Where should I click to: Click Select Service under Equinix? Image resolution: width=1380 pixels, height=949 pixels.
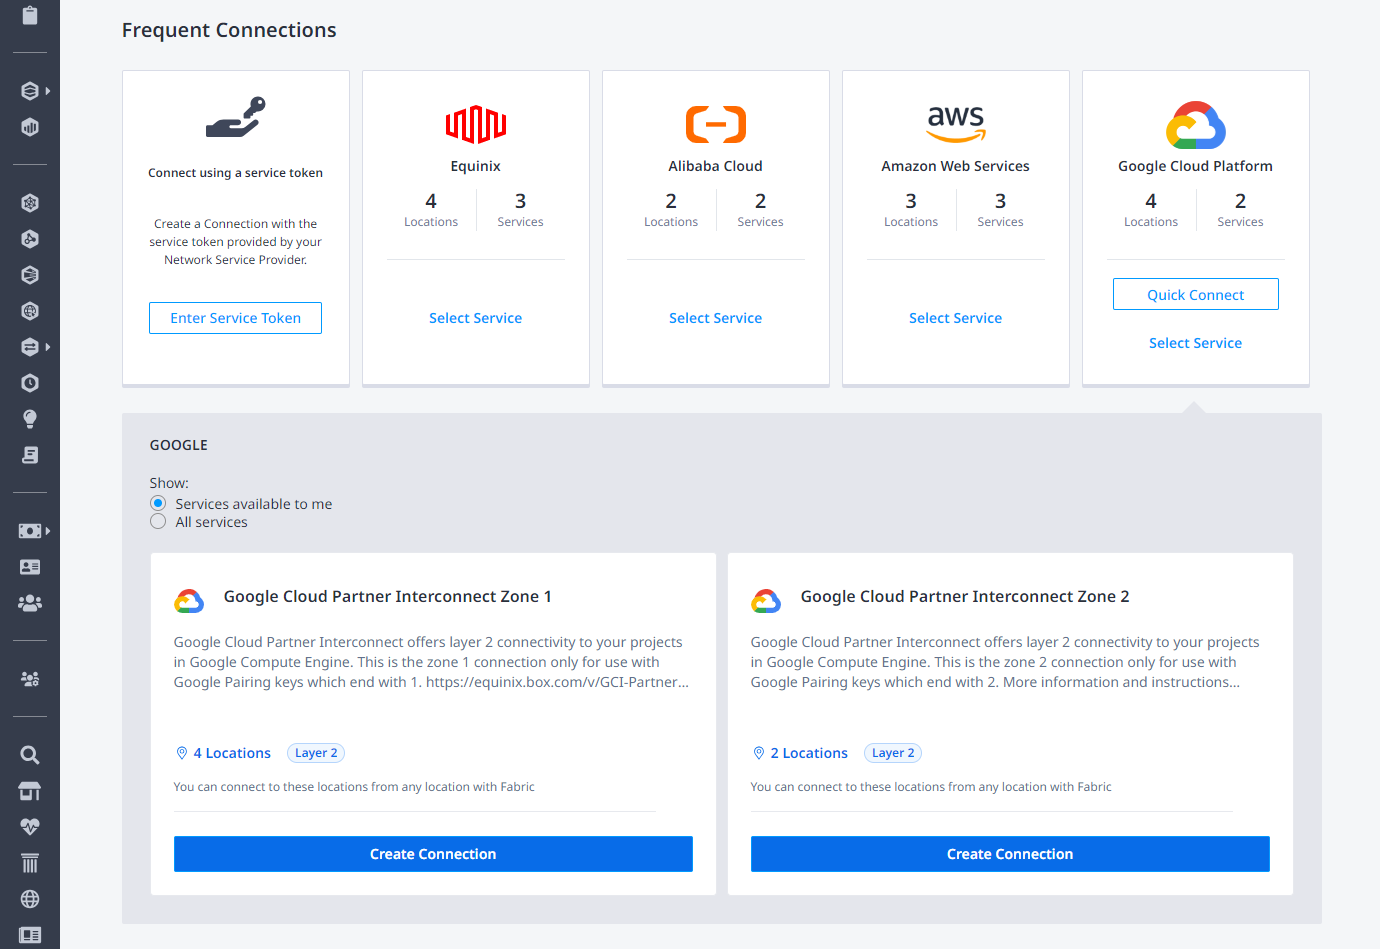click(x=476, y=318)
